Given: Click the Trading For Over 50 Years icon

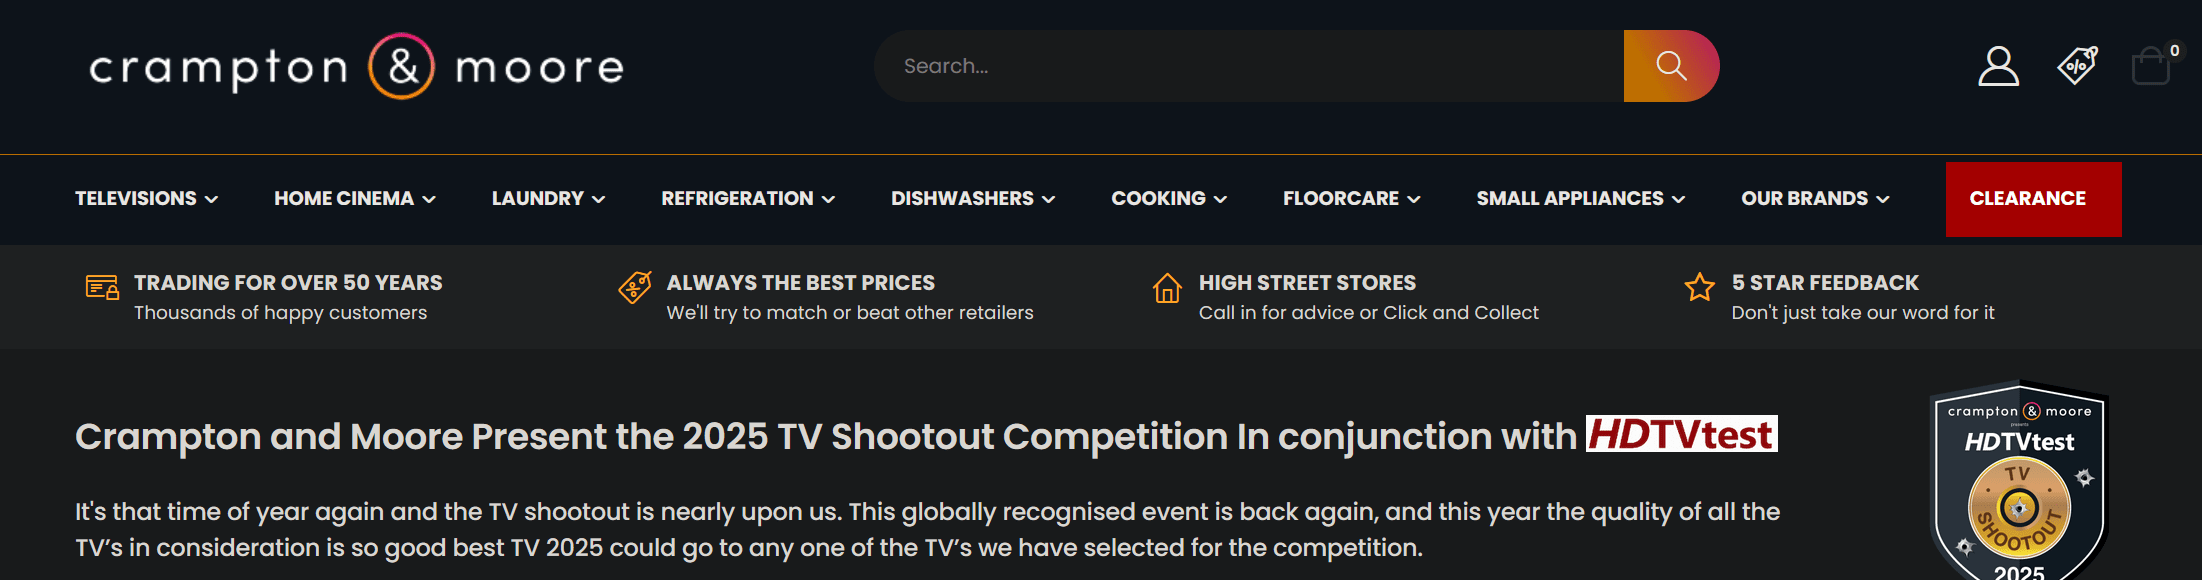Looking at the screenshot, I should 102,288.
